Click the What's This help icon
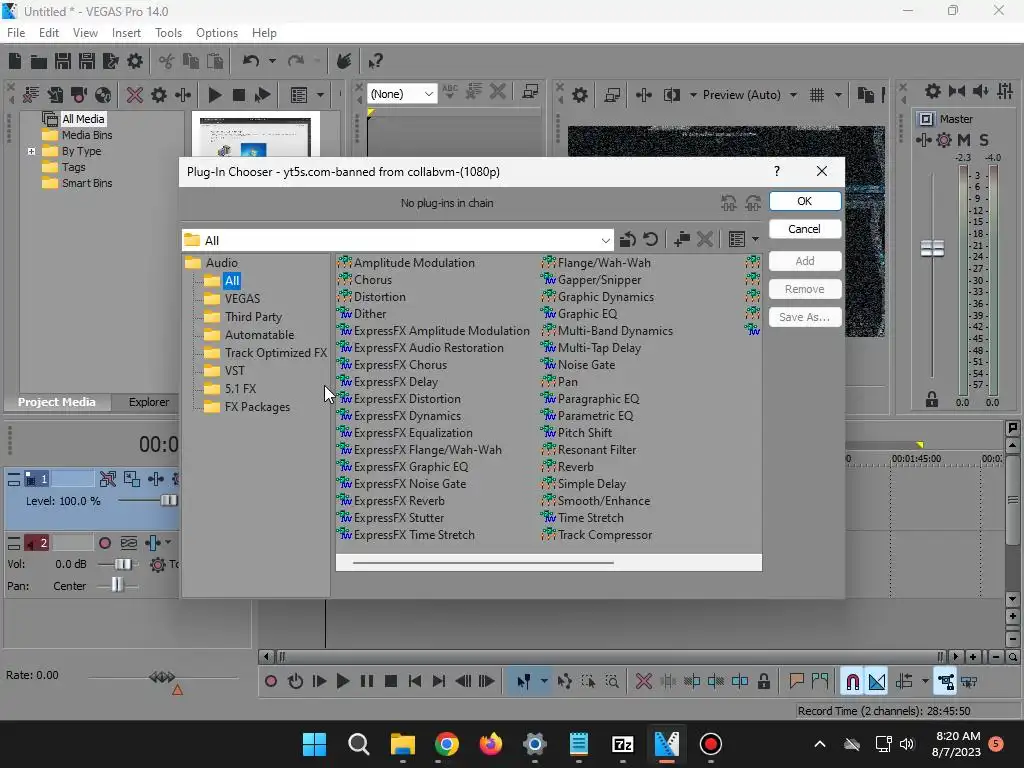Screen dimensions: 1024x768 [x=375, y=61]
